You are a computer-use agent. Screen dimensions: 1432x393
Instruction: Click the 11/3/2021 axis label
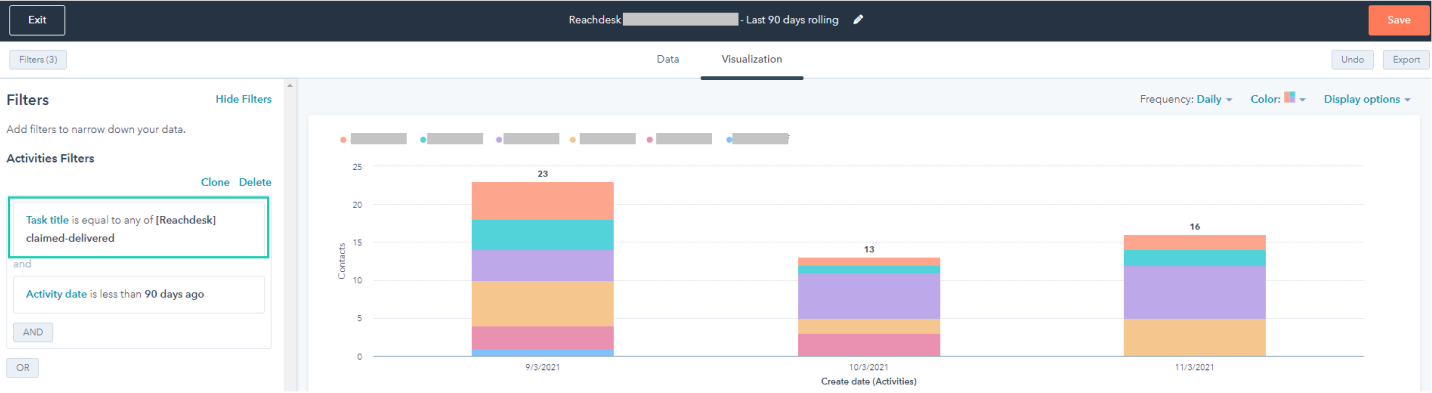[1195, 368]
